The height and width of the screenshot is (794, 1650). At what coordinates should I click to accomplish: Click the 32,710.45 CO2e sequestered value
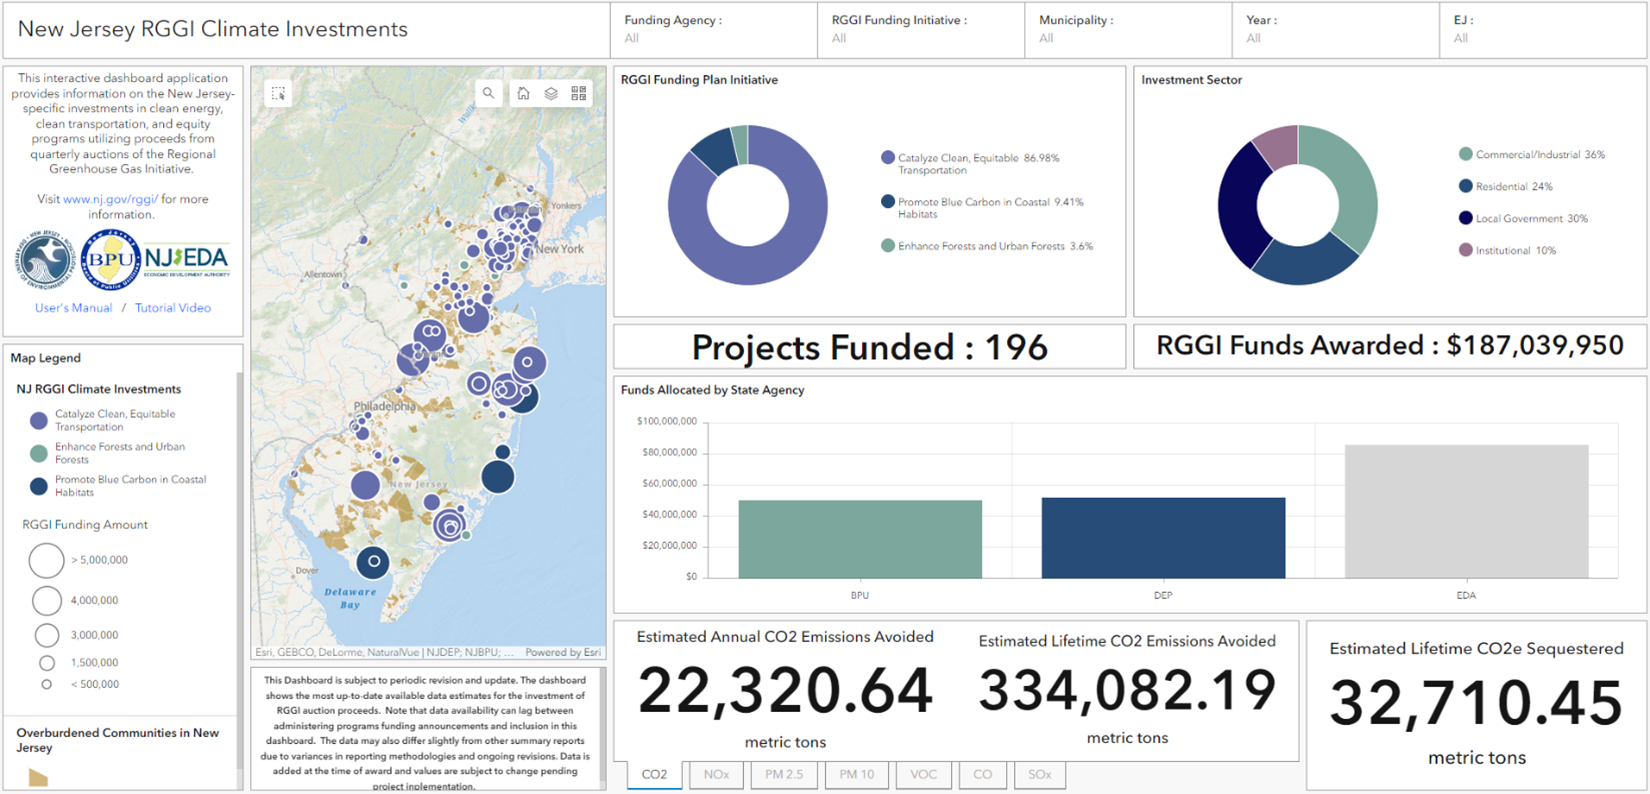tap(1476, 702)
